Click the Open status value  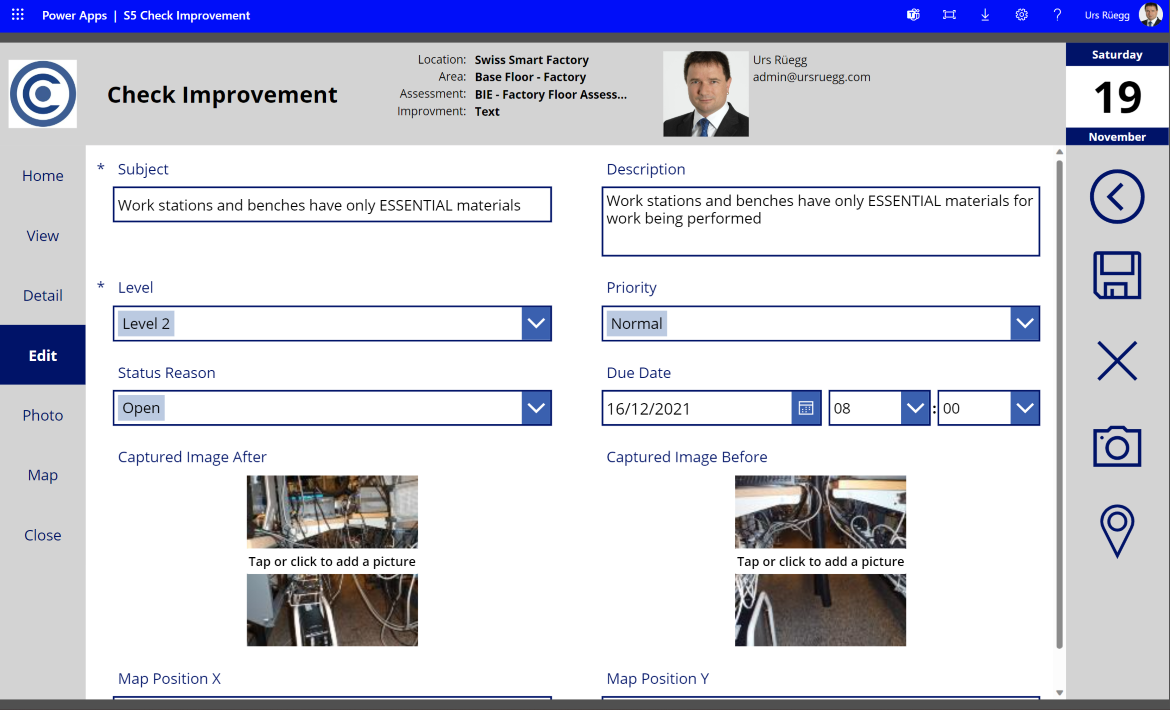[141, 408]
